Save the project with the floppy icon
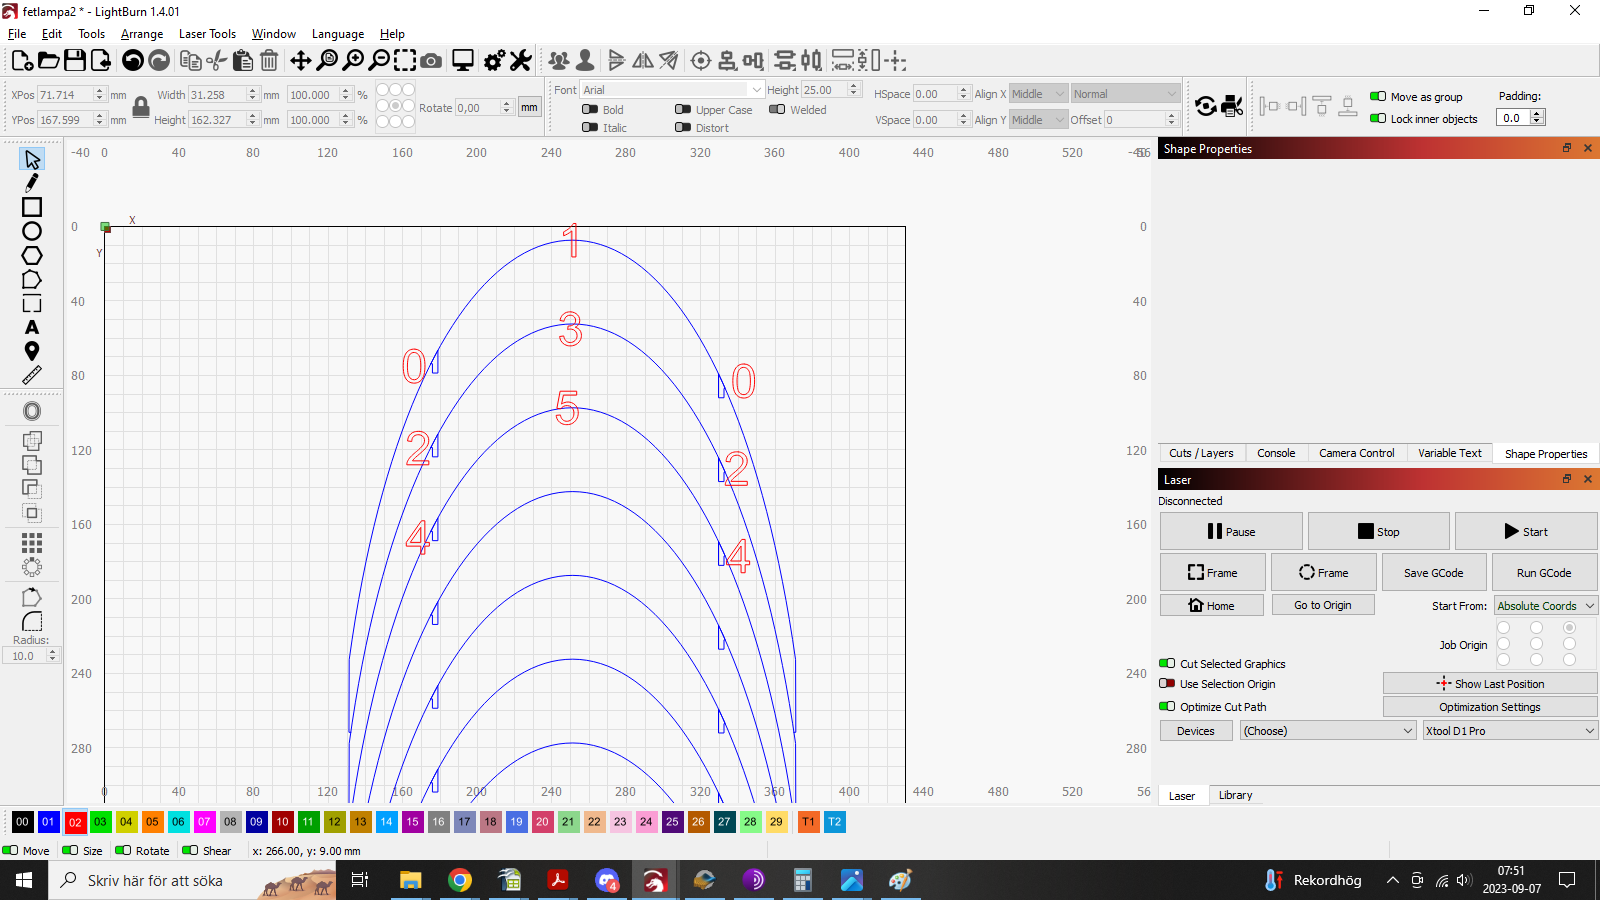The image size is (1600, 900). click(75, 61)
